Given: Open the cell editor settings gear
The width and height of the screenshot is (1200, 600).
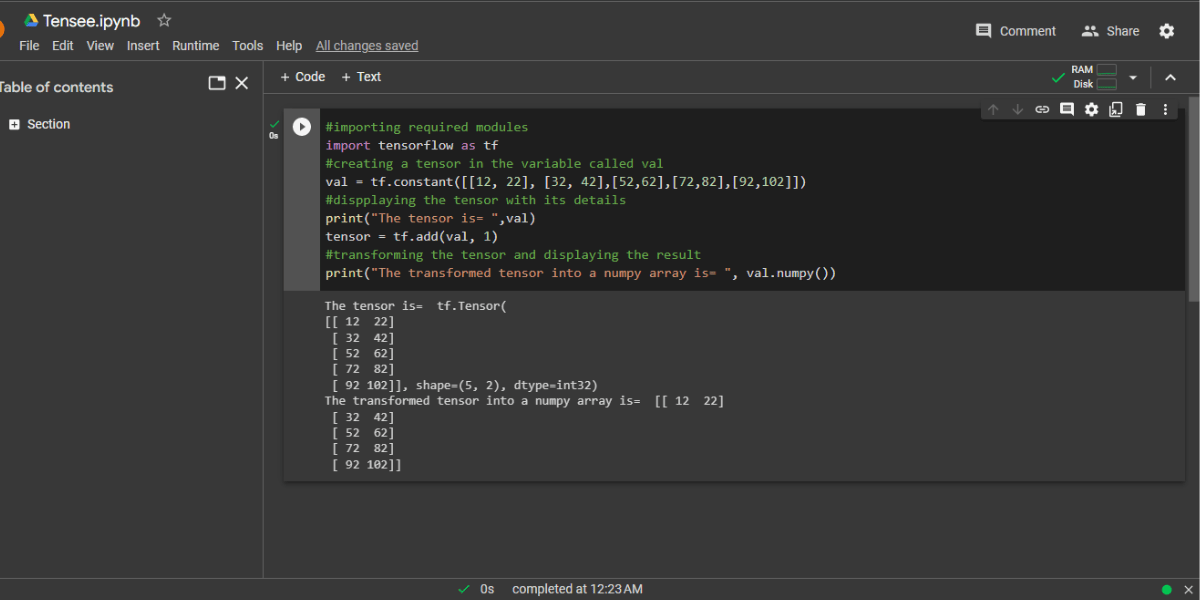Looking at the screenshot, I should (1090, 109).
